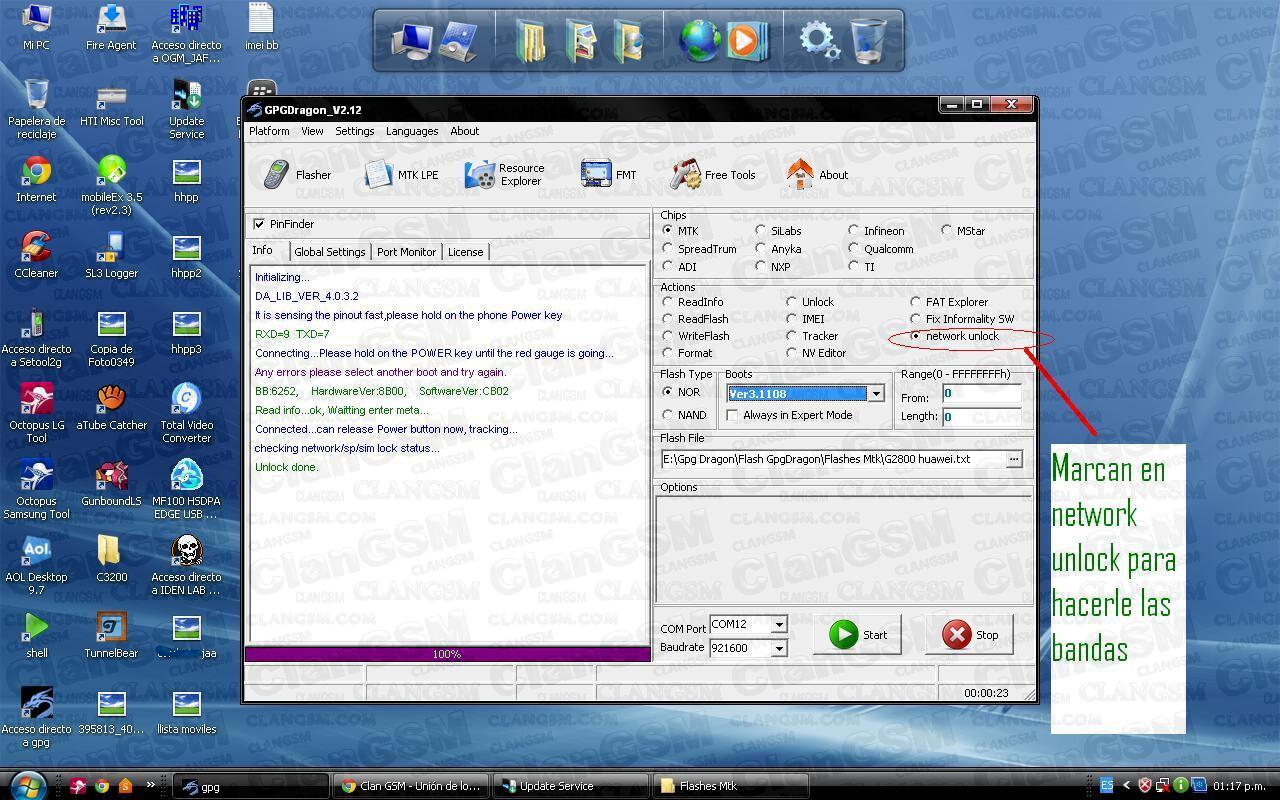This screenshot has height=800, width=1280.
Task: Switch to Flashes Mtk taskbar window
Action: coord(729,786)
